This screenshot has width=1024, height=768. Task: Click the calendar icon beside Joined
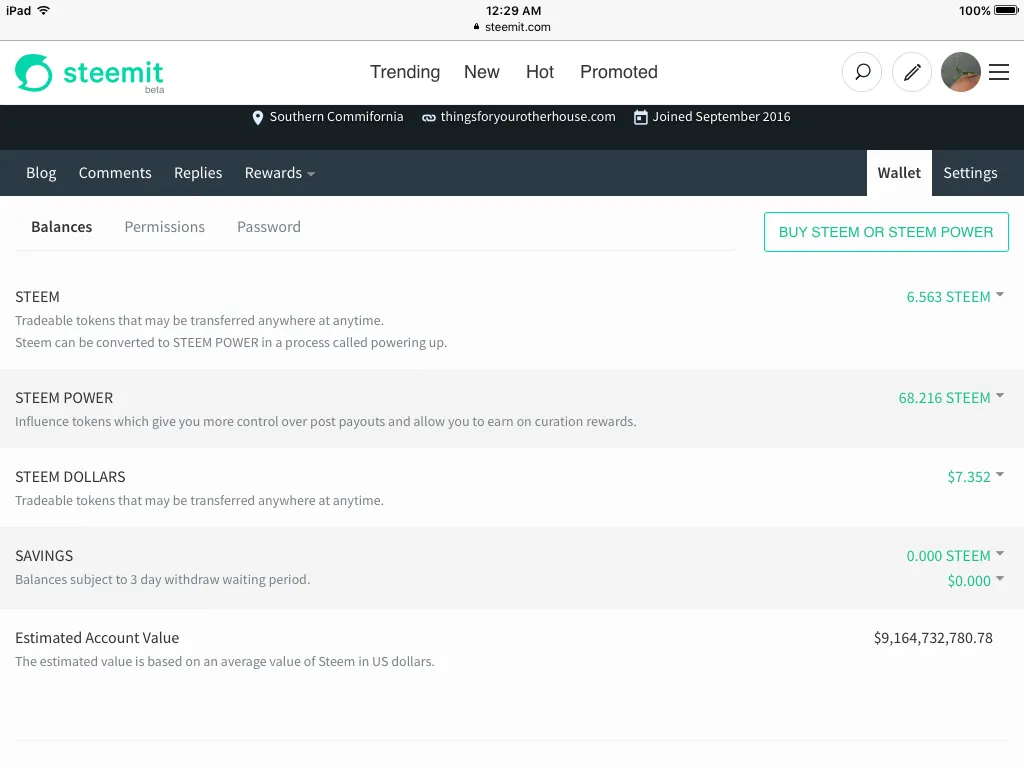click(641, 118)
